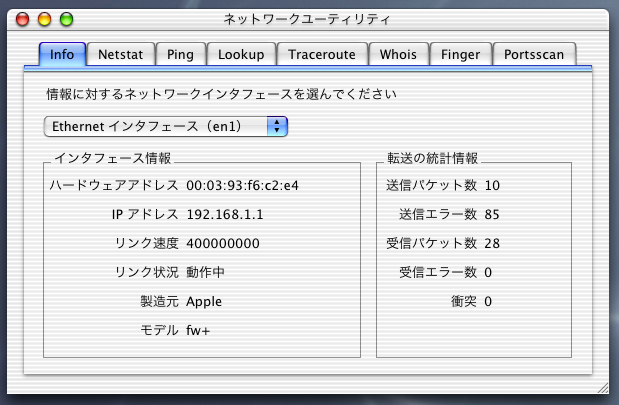The image size is (619, 405).
Task: Click the 送信エラー数 value 85
Action: click(492, 214)
